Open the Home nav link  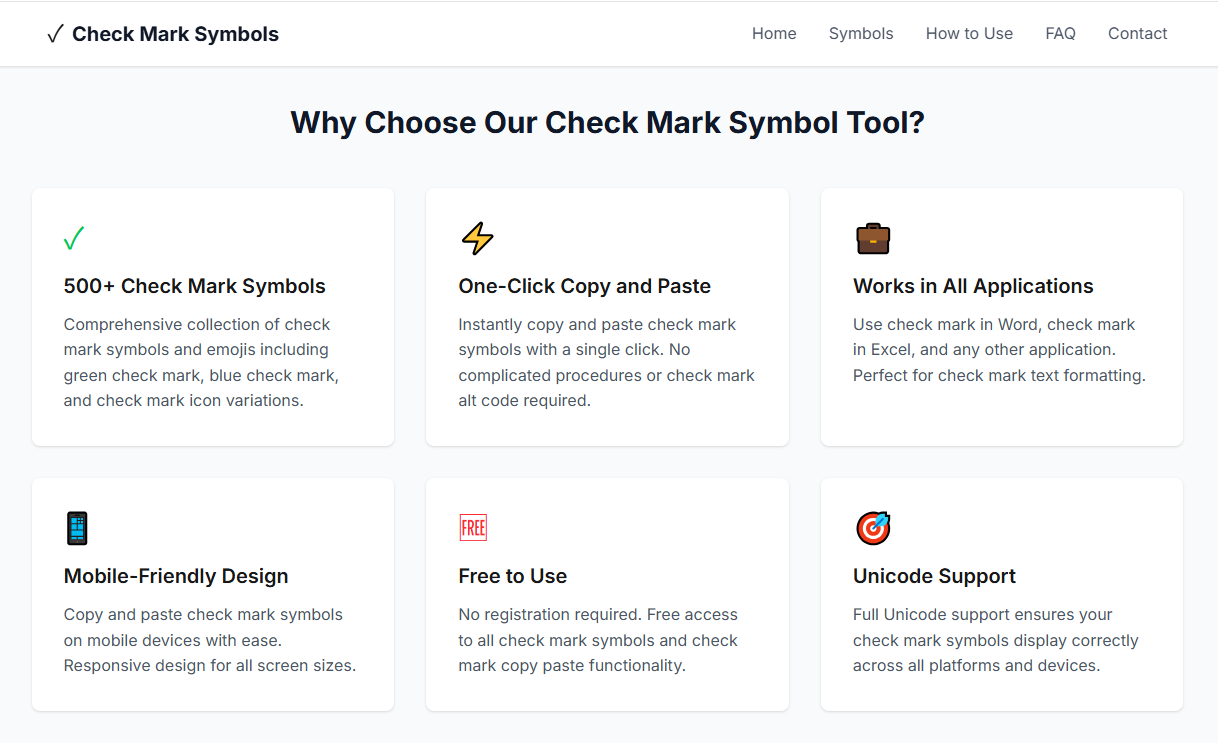pyautogui.click(x=774, y=34)
